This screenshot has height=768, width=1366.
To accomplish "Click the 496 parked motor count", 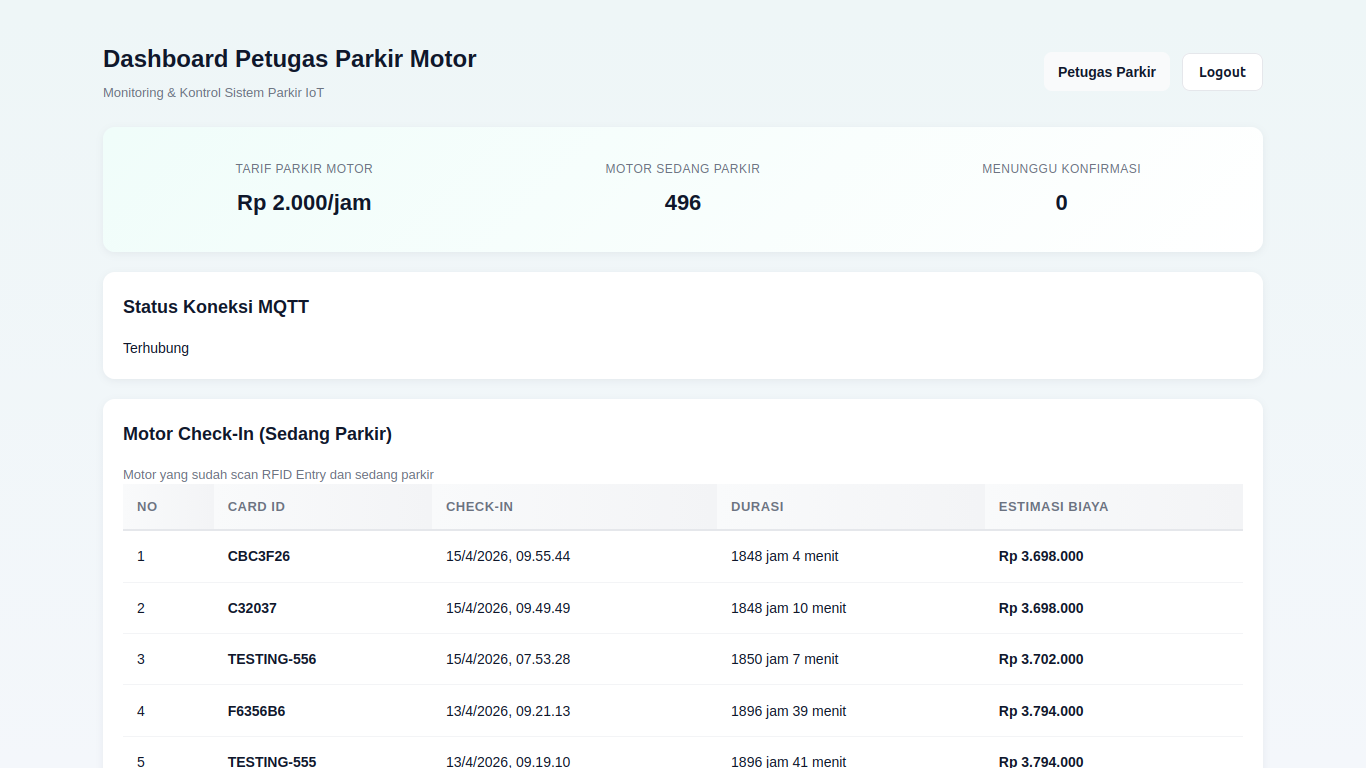I will [x=683, y=203].
